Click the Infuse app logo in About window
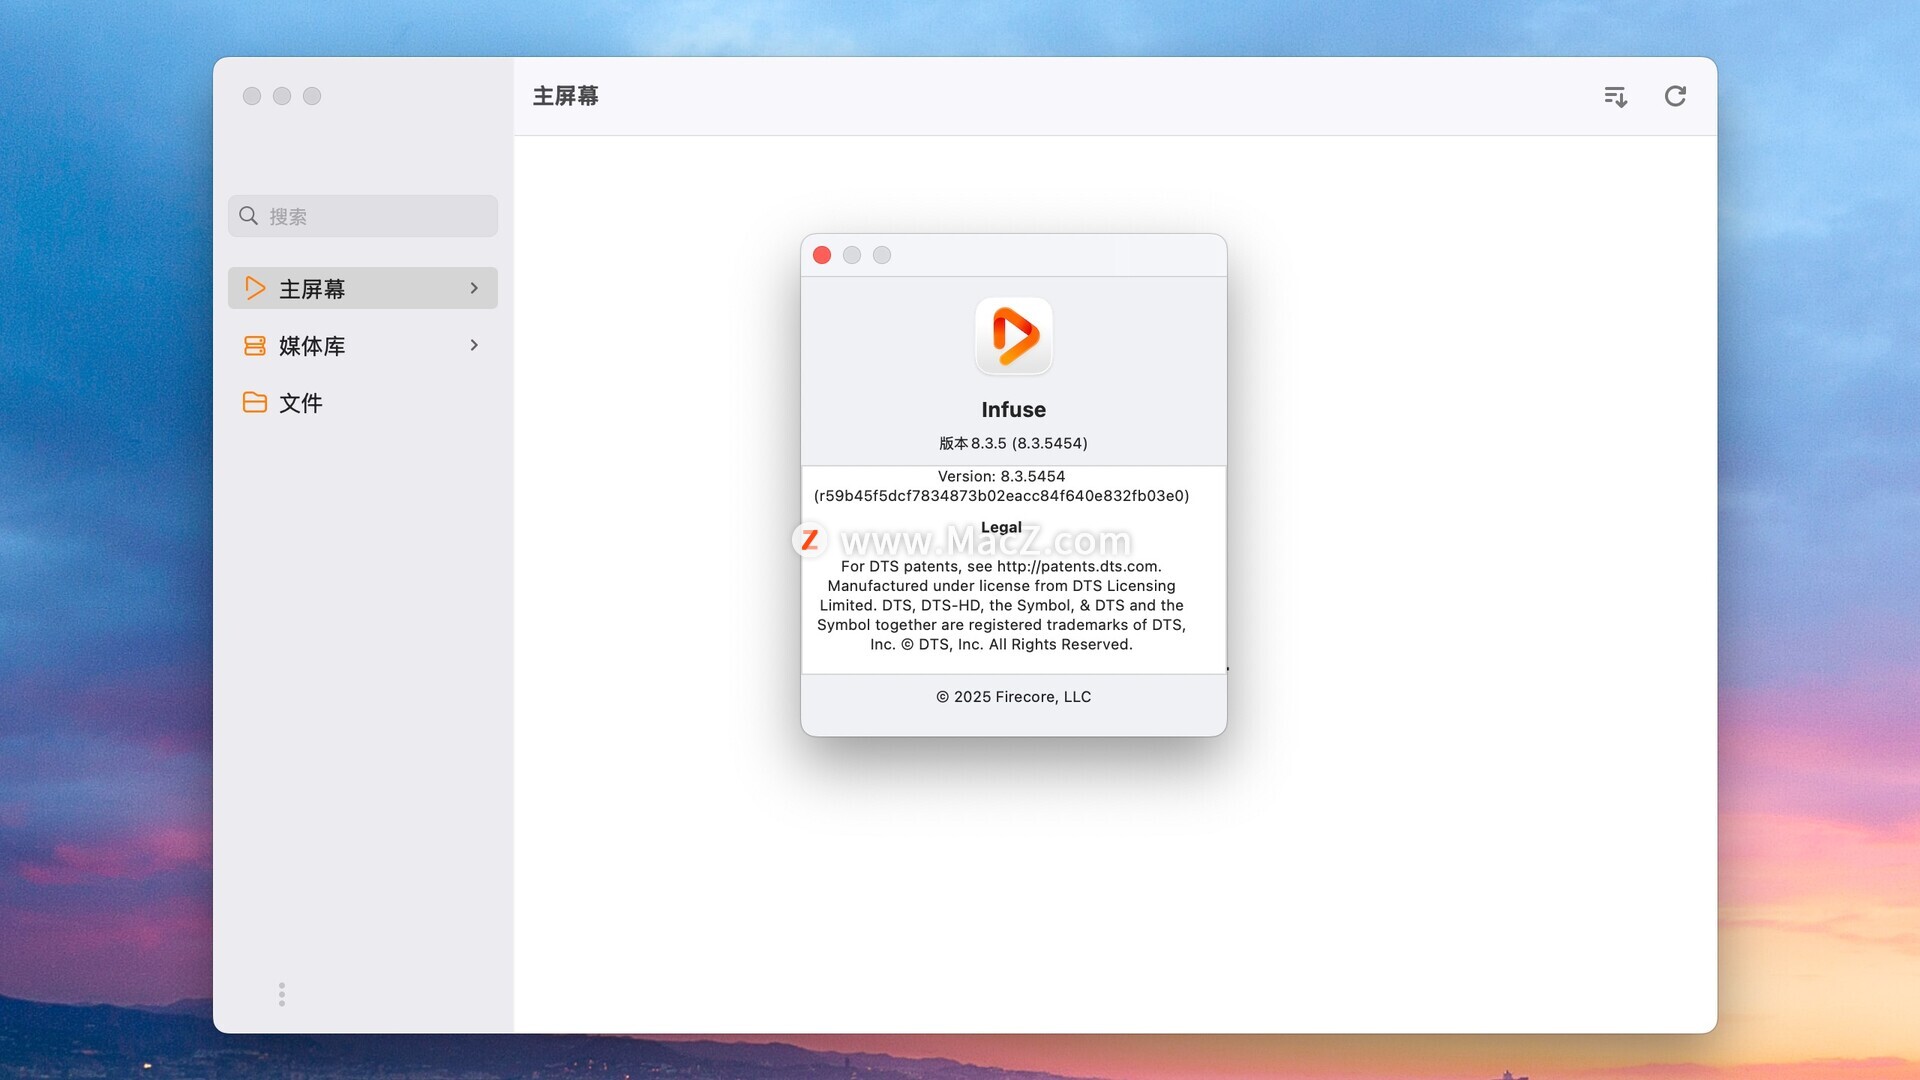1920x1080 pixels. 1013,336
